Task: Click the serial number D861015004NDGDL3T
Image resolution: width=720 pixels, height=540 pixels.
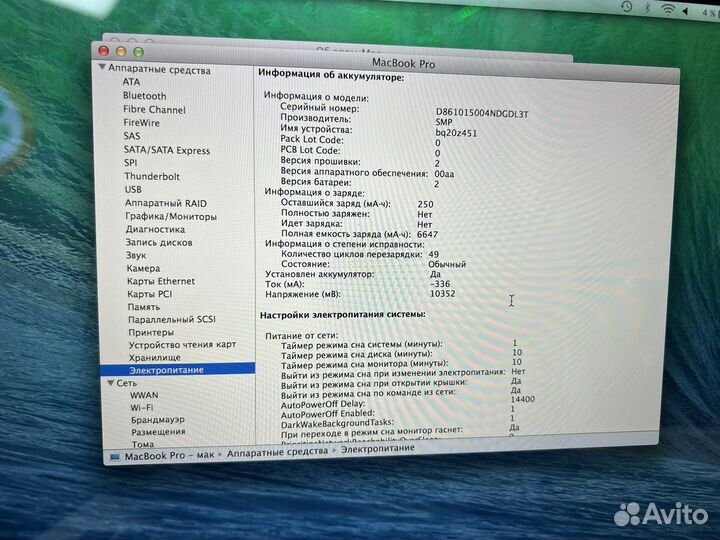Action: click(482, 113)
